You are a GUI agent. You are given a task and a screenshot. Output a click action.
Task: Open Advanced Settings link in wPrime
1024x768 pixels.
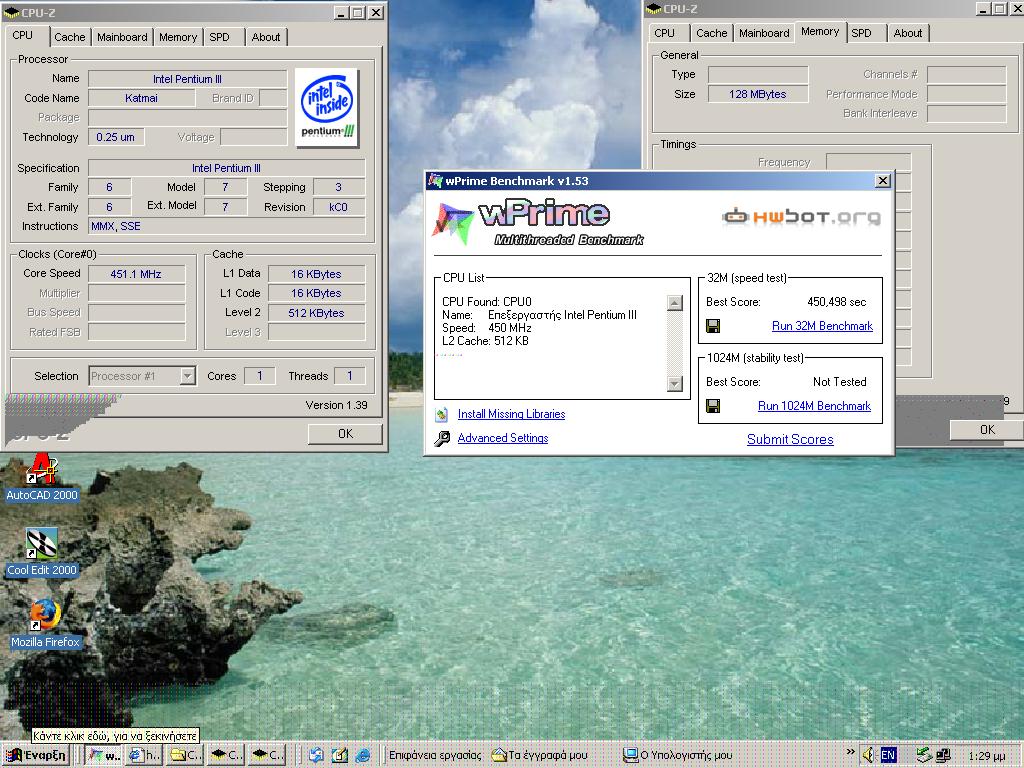[x=503, y=438]
